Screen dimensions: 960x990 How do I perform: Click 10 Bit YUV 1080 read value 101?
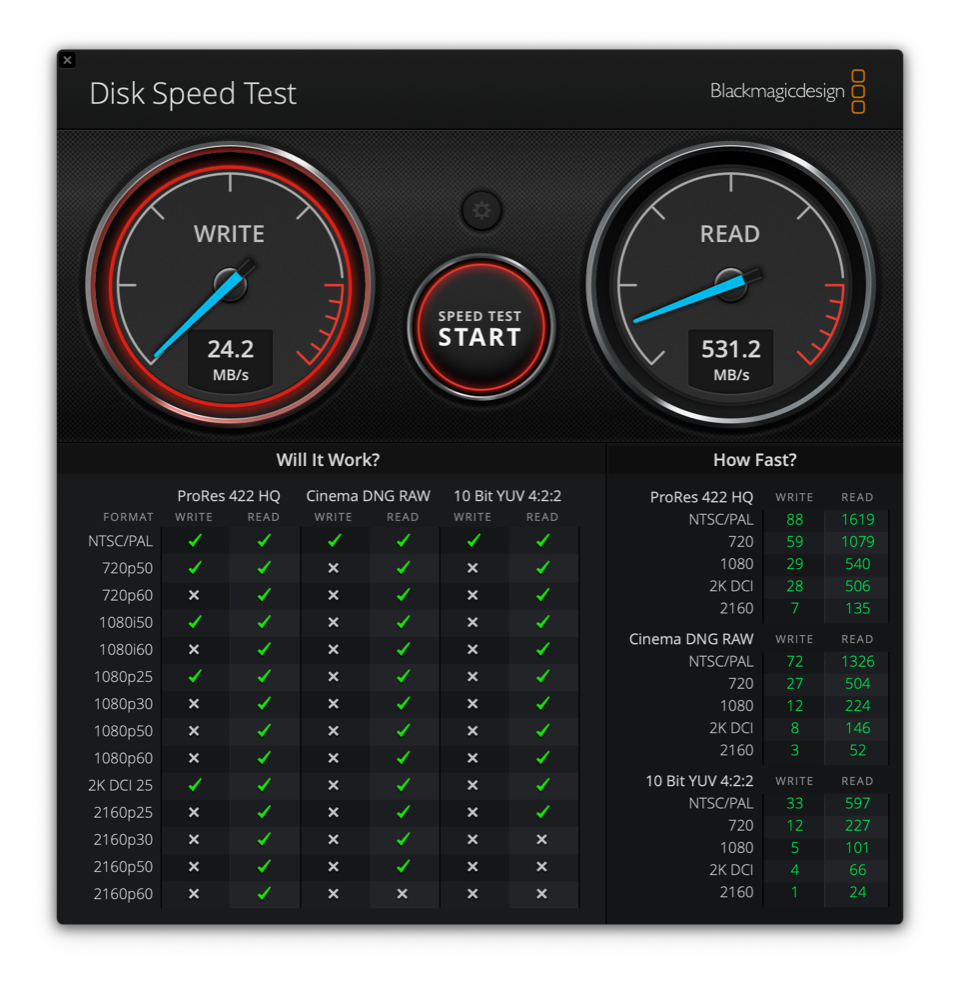click(857, 847)
